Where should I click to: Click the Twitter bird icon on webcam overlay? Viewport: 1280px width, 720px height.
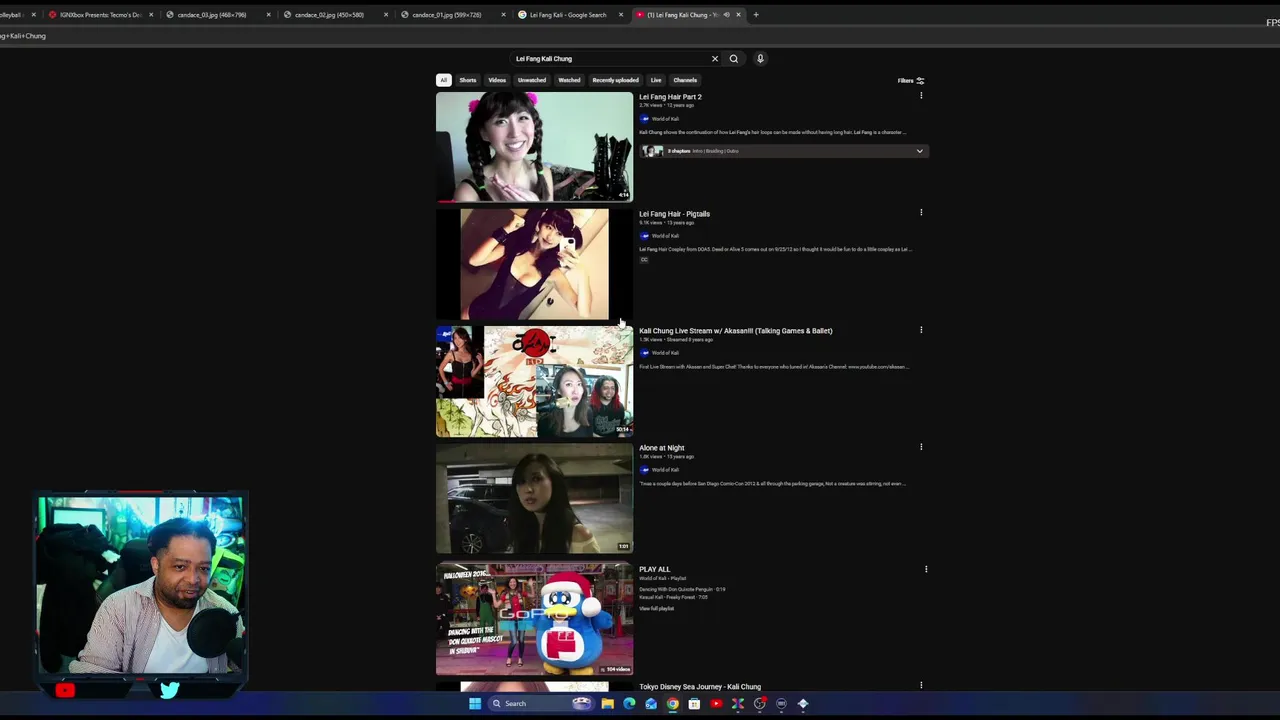point(169,690)
